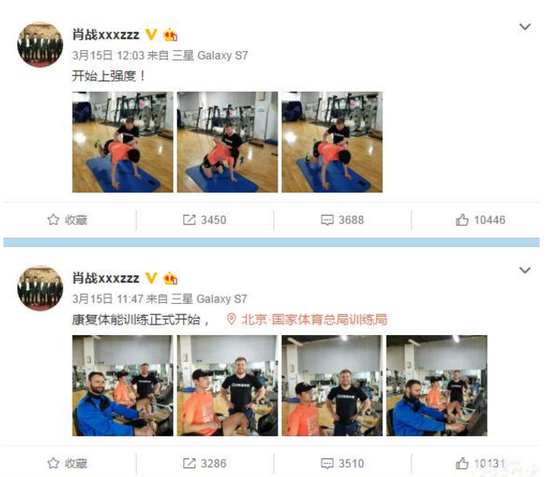Open comments on first post showing 3688

coord(342,220)
